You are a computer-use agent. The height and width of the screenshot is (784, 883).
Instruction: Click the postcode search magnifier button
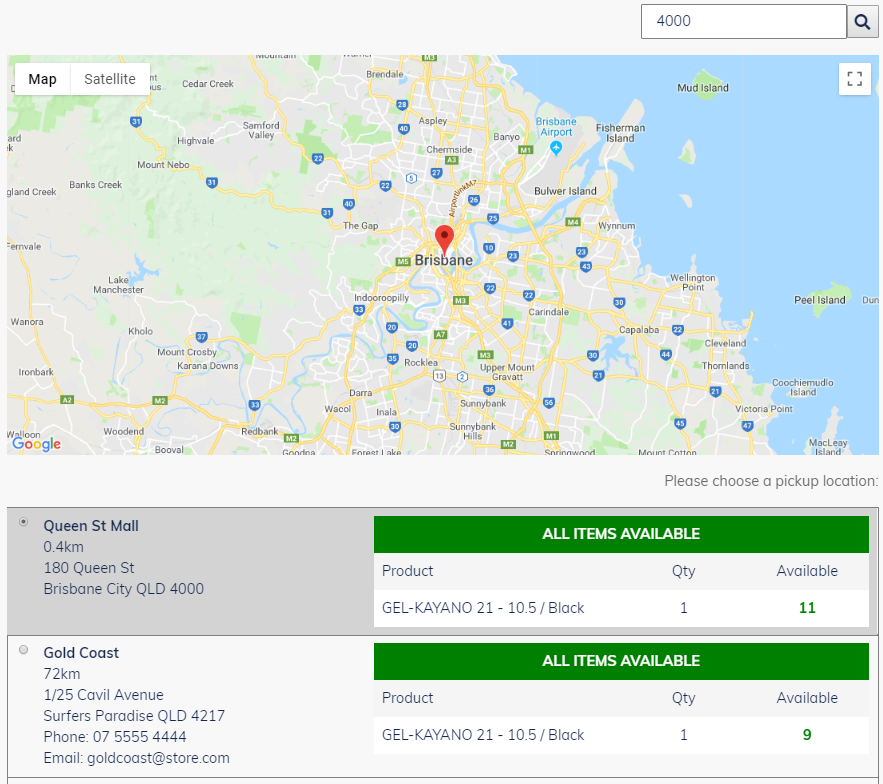click(x=862, y=21)
